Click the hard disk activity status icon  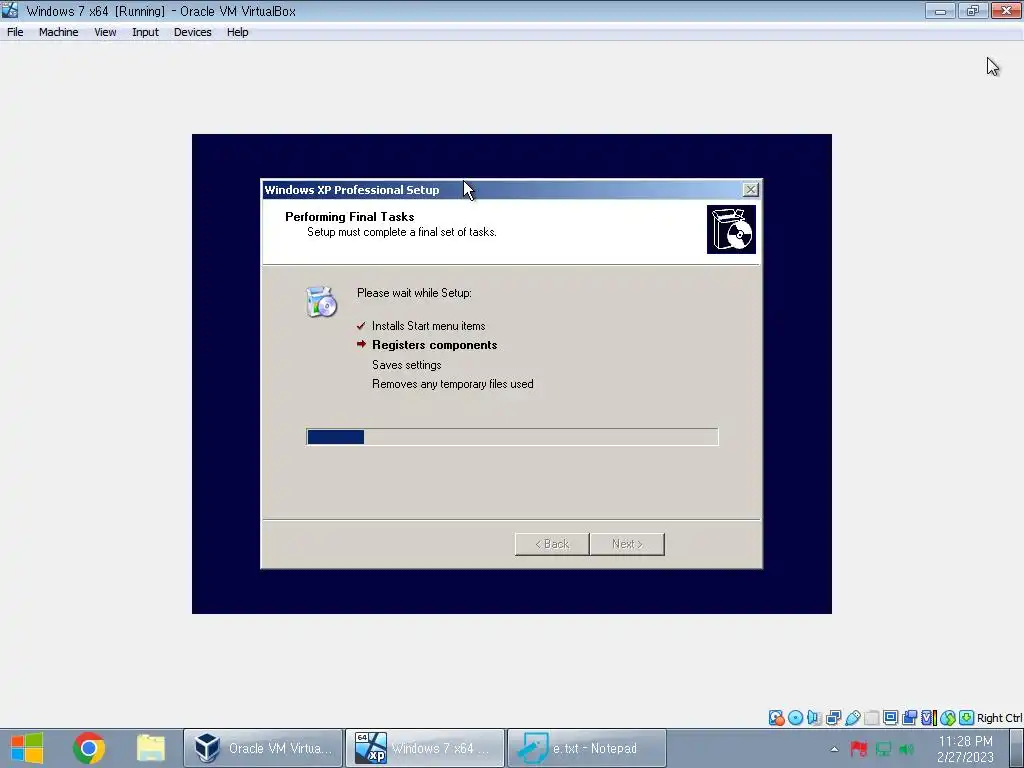pyautogui.click(x=776, y=718)
